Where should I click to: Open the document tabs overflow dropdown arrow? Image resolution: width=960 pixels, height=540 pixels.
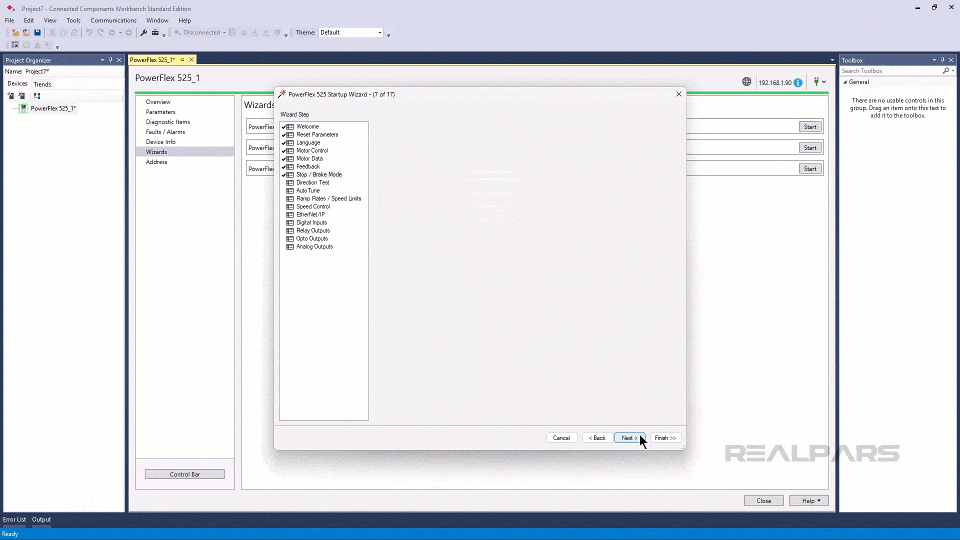click(x=832, y=60)
